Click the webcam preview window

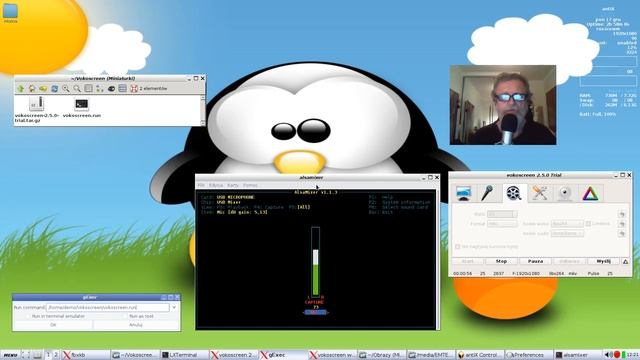(503, 105)
